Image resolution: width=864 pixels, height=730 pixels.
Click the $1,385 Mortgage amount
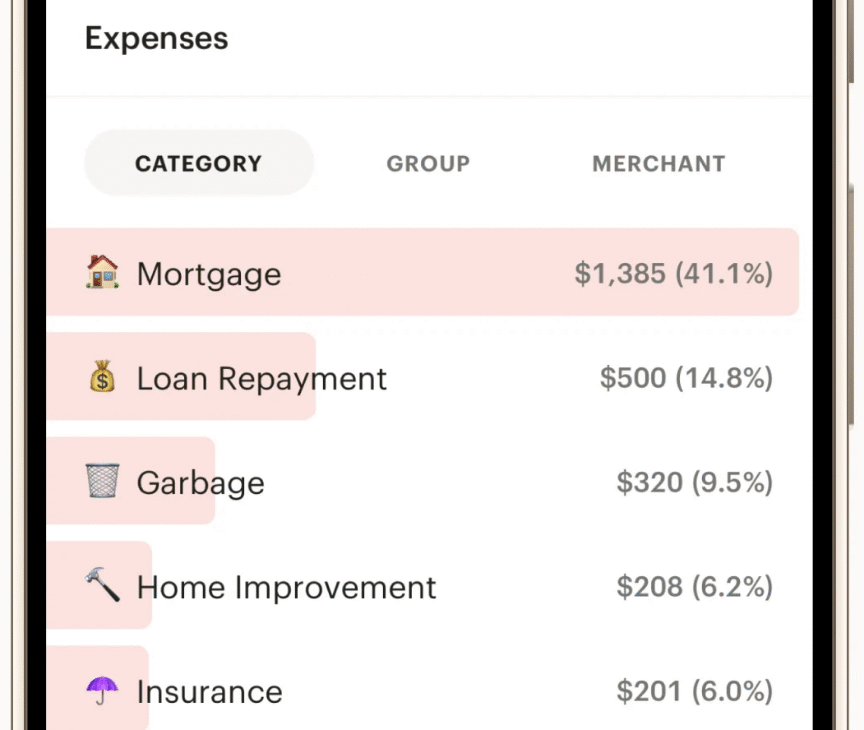coord(673,273)
